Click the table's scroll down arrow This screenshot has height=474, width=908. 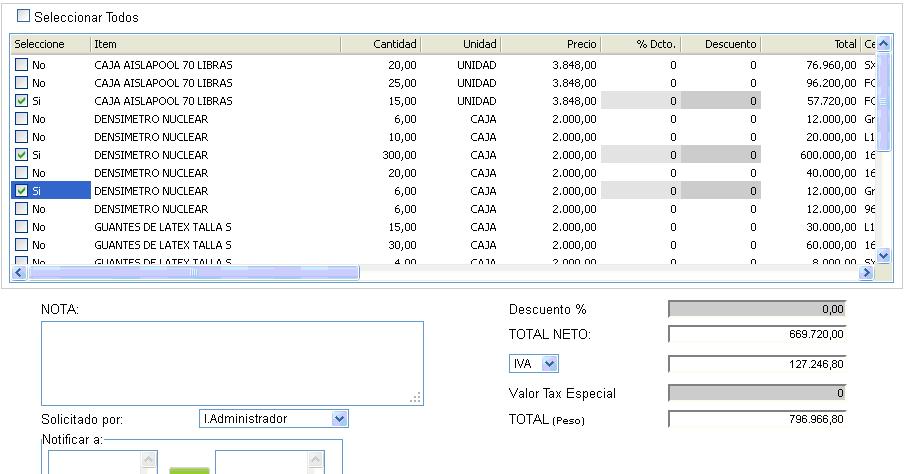point(884,255)
